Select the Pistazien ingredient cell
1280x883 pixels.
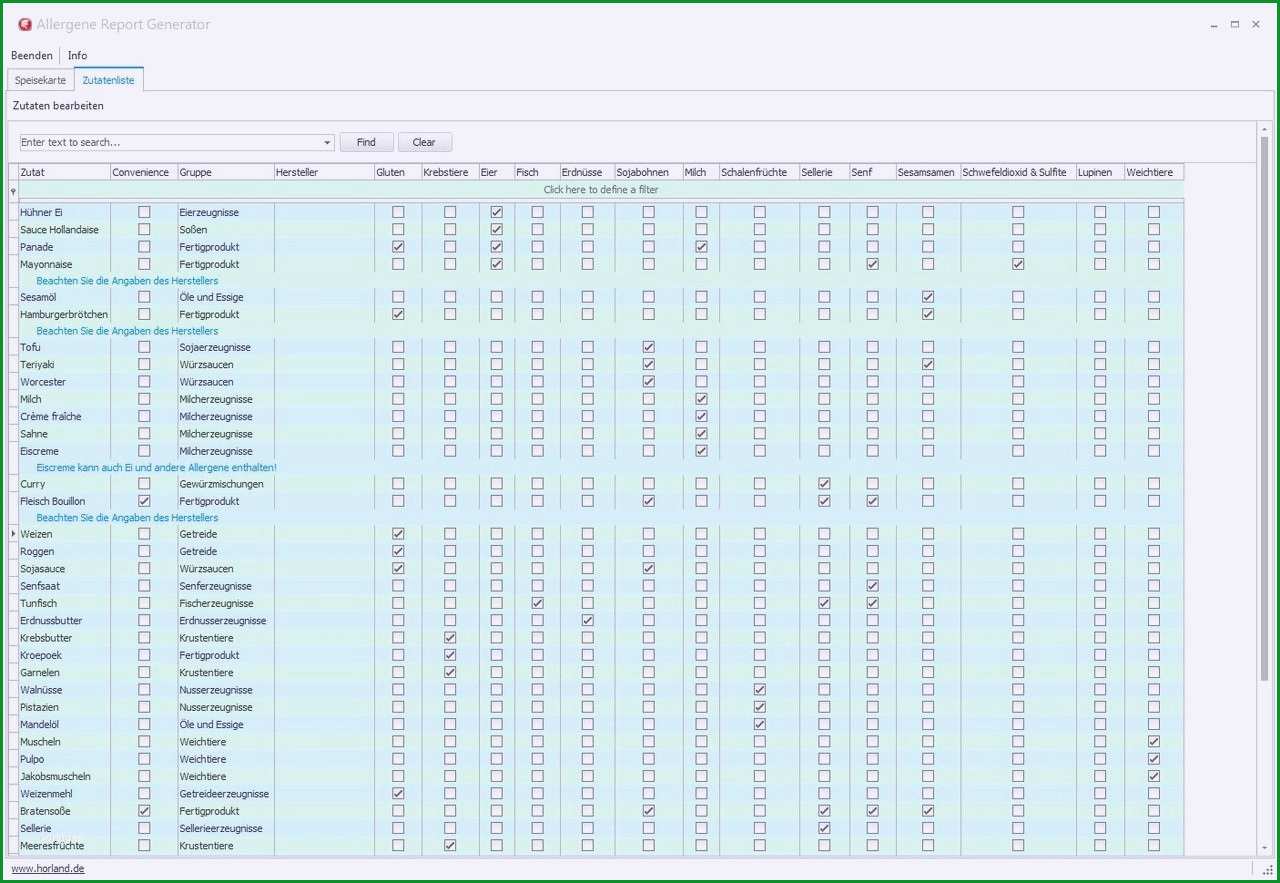[x=64, y=707]
